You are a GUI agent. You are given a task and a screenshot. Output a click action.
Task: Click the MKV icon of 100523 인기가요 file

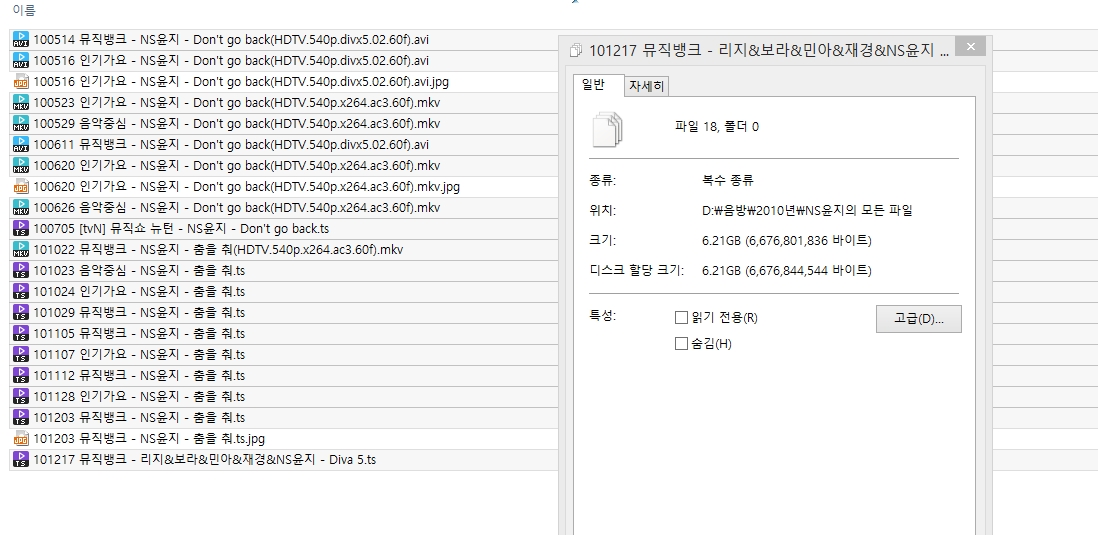[x=21, y=103]
